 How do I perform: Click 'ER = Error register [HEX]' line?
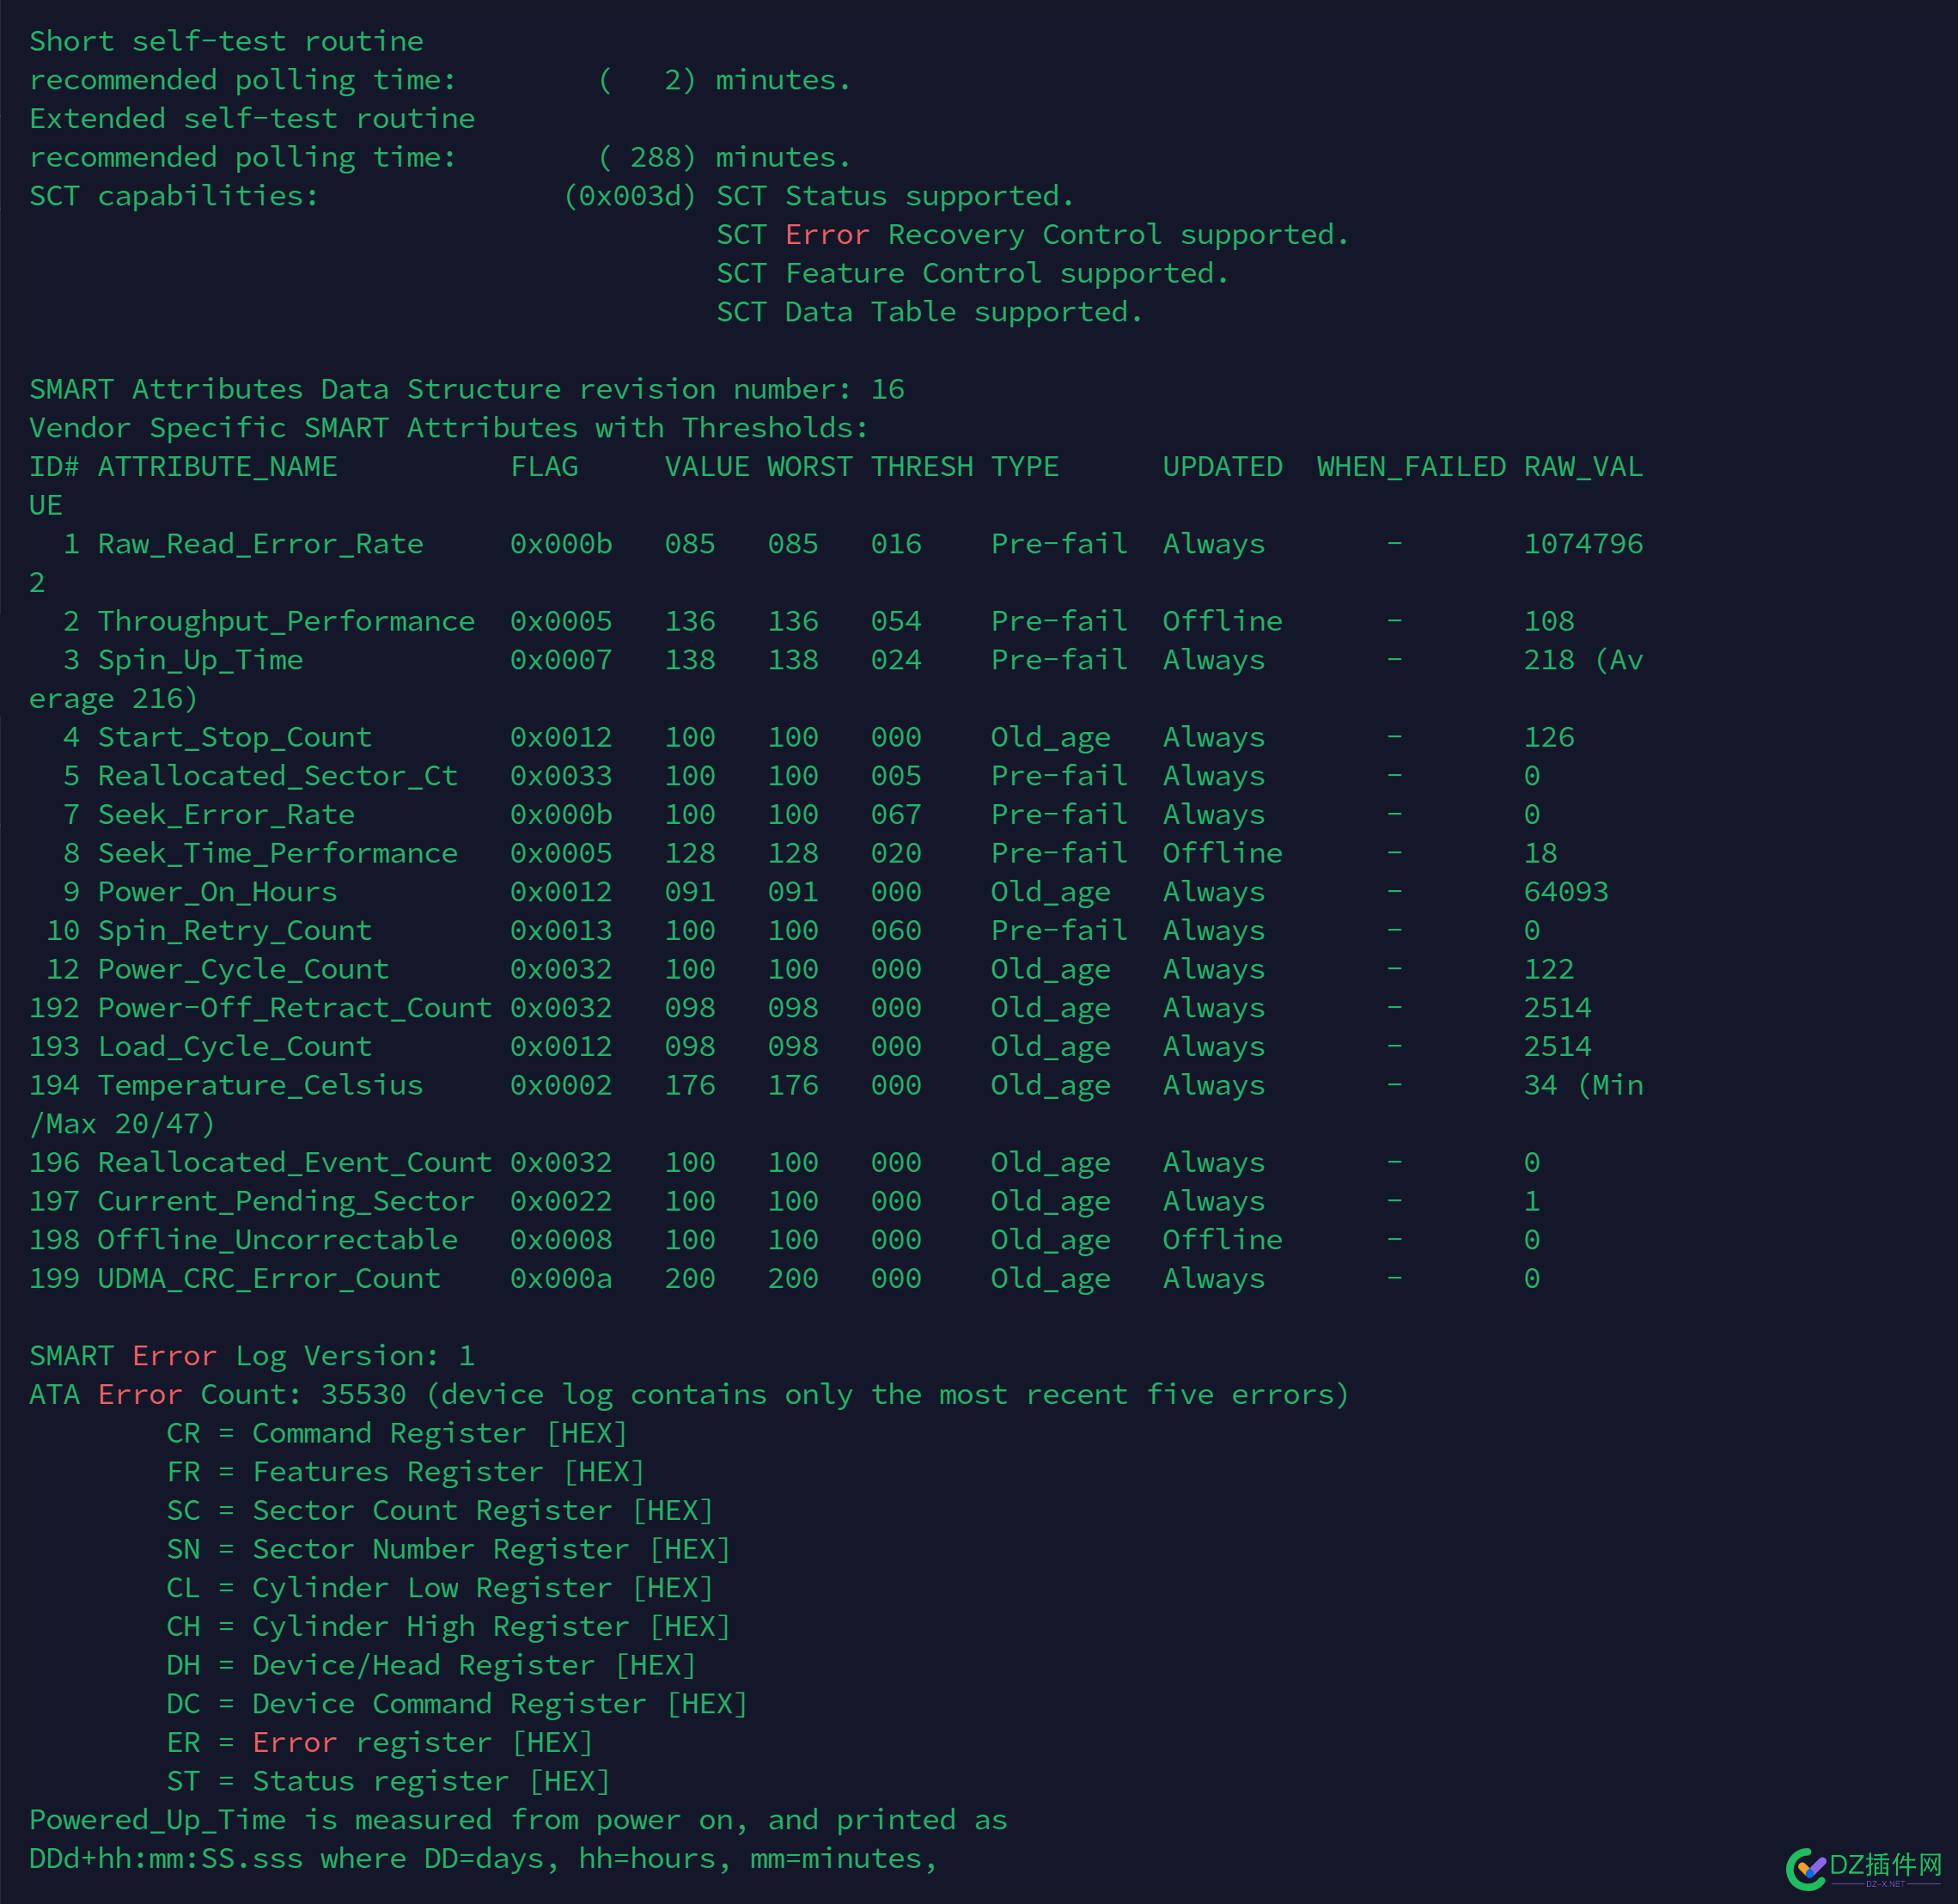click(380, 1743)
